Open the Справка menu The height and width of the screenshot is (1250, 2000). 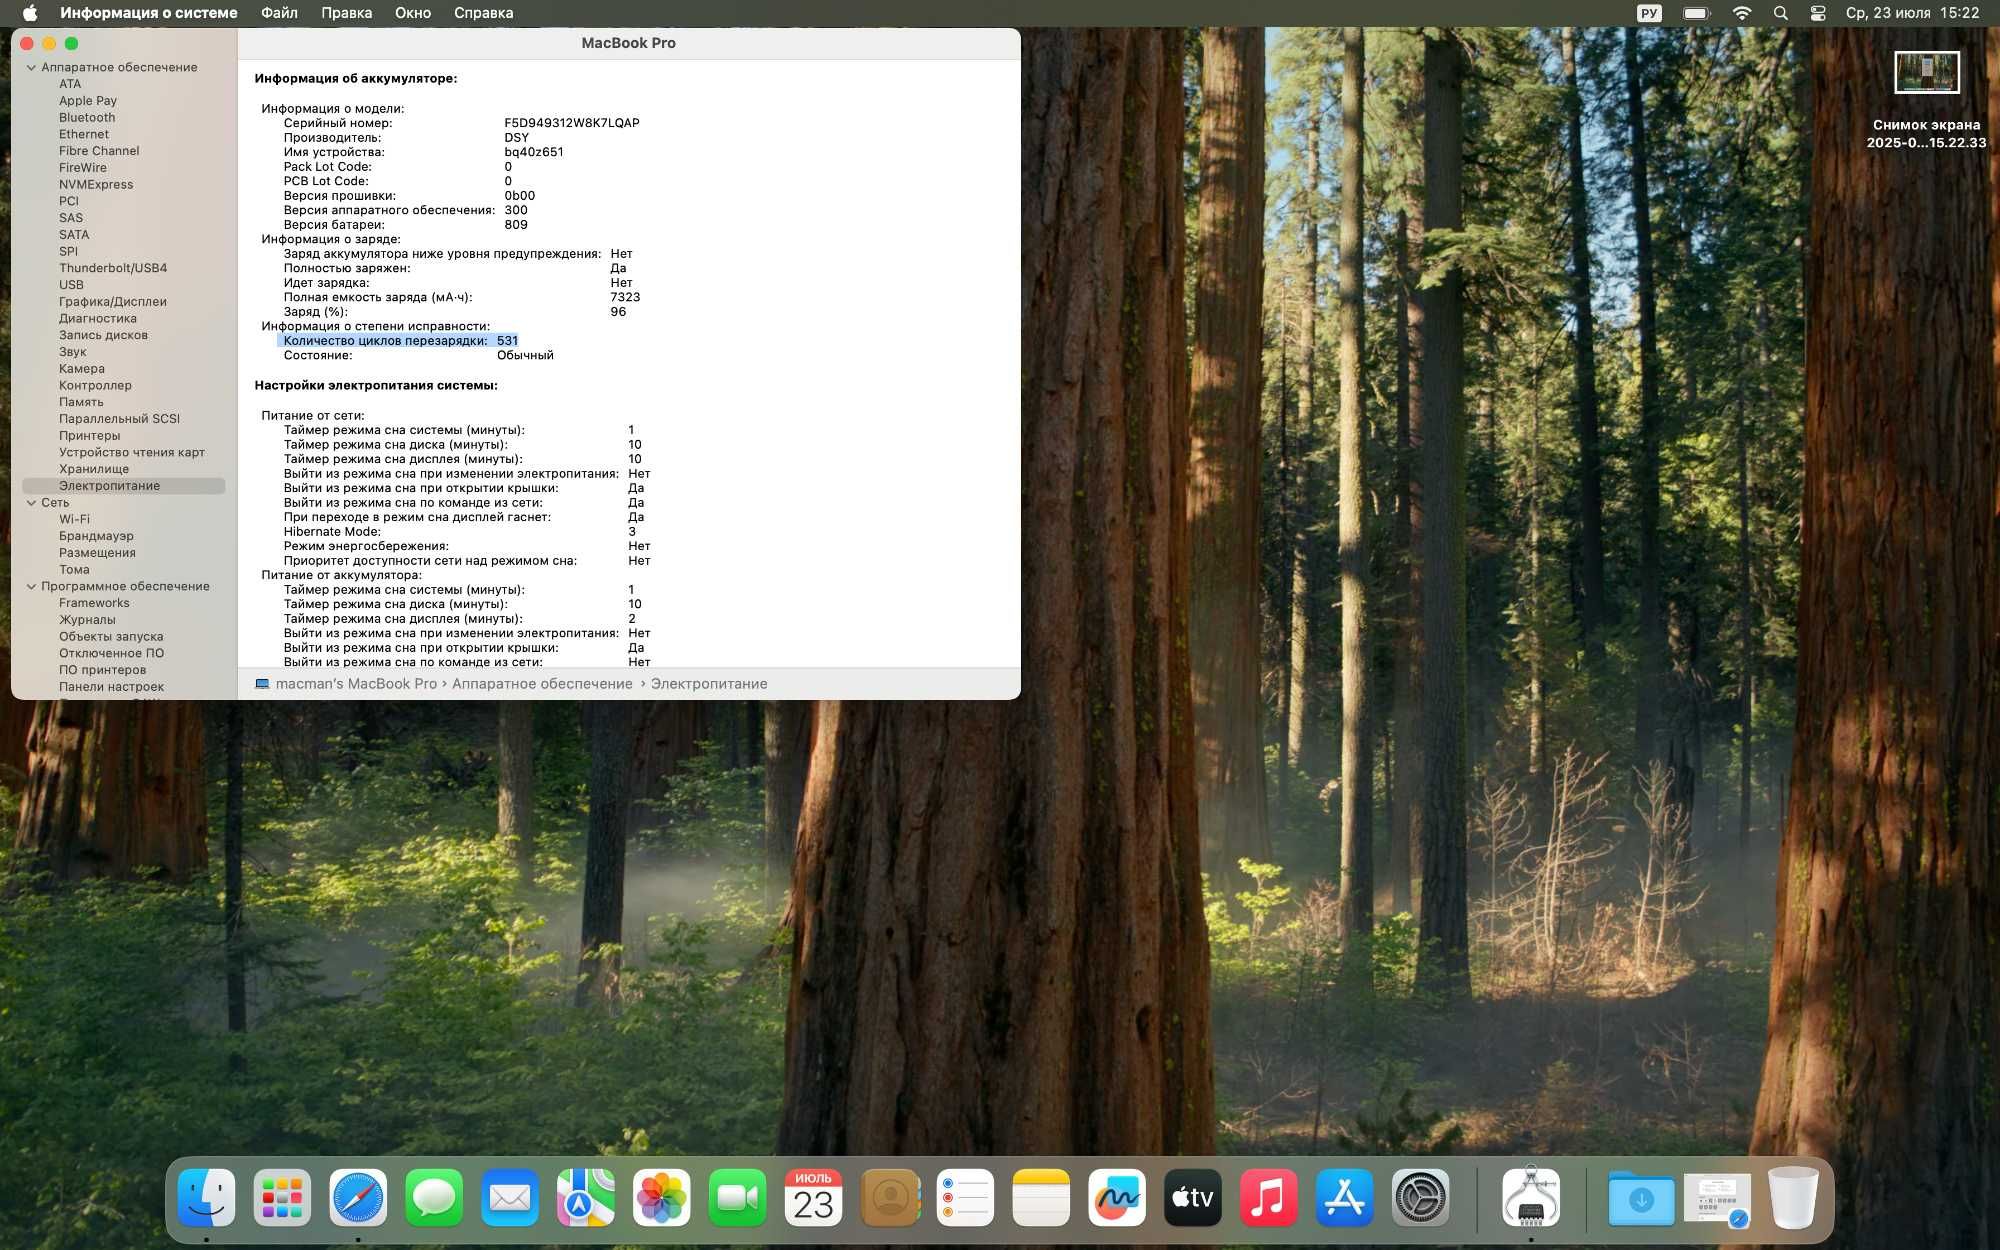(x=484, y=13)
